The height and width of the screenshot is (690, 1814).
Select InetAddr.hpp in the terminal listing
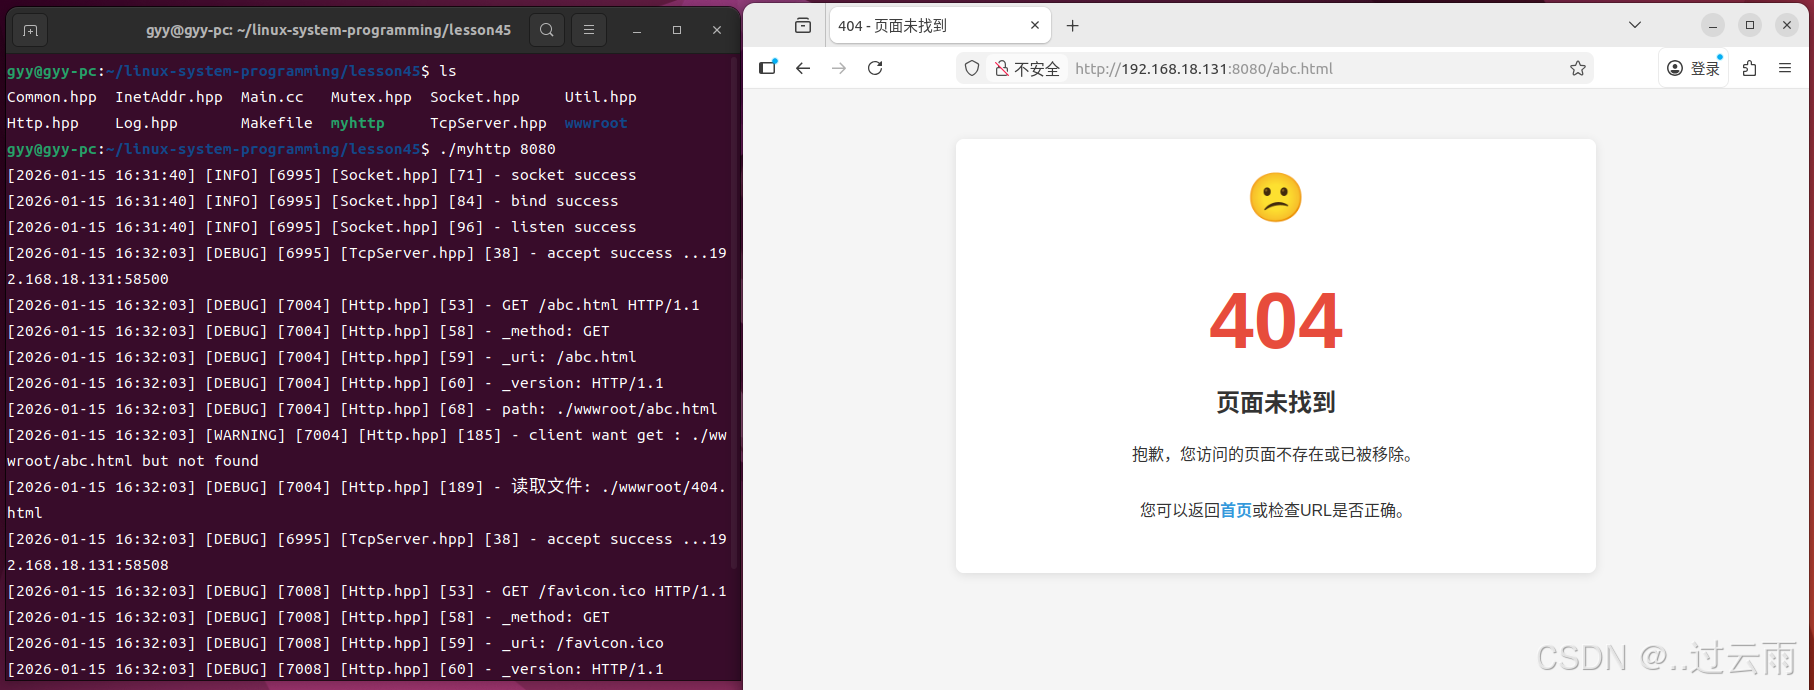click(x=169, y=97)
